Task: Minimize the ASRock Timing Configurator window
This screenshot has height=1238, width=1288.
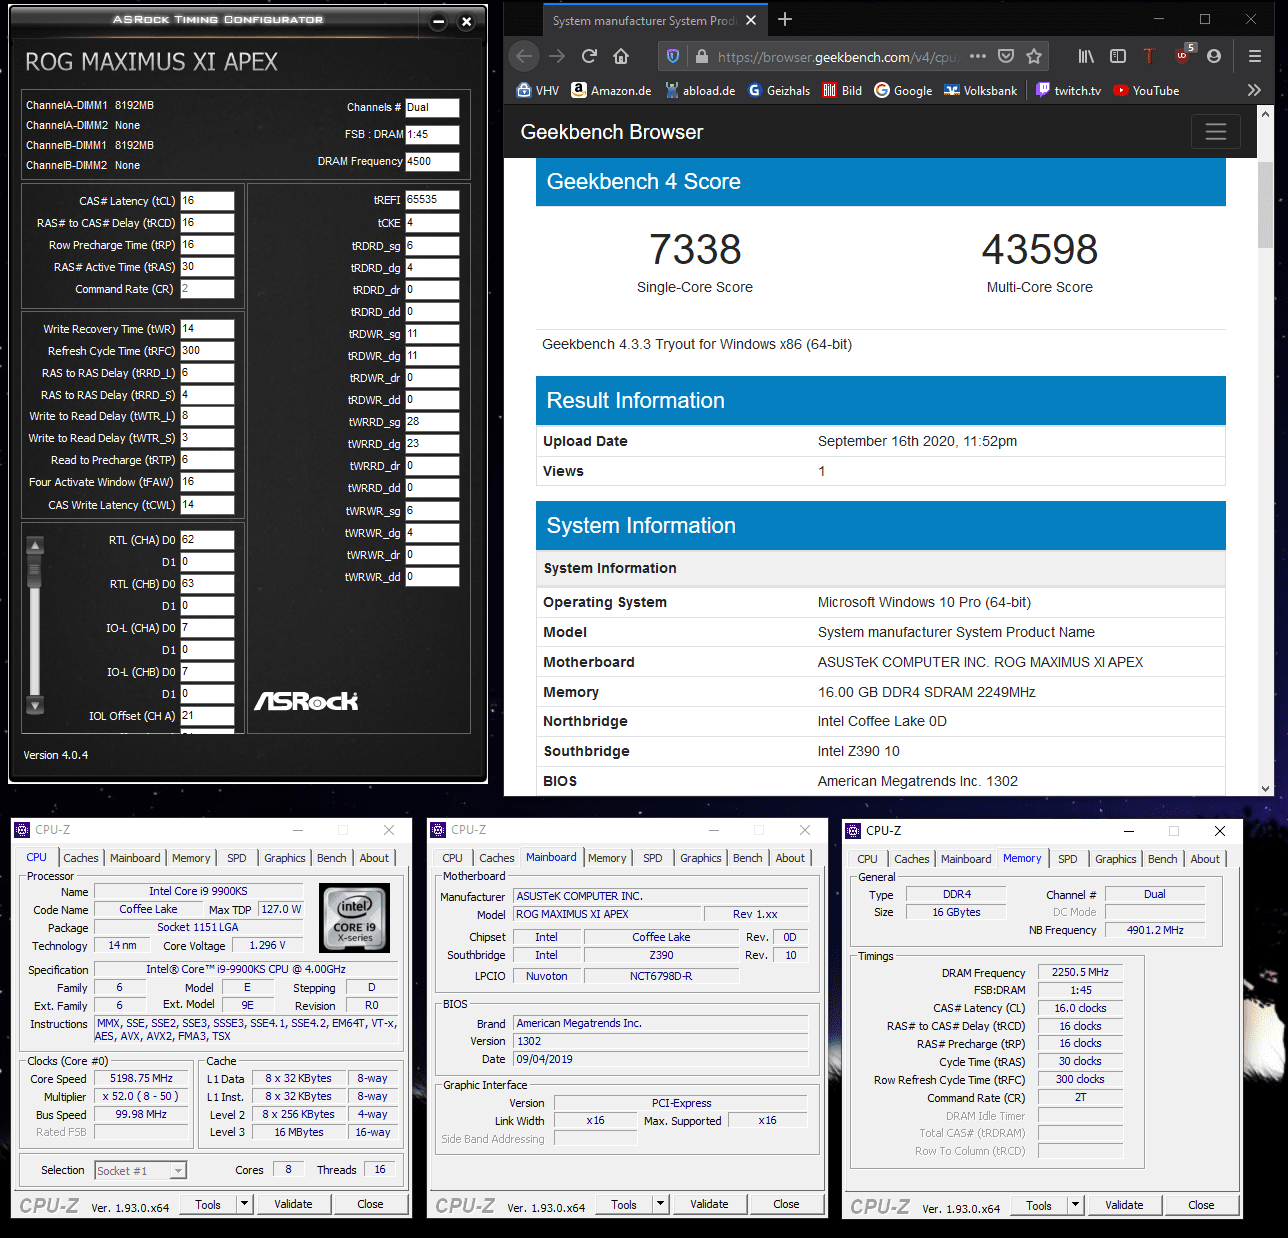Action: tap(438, 21)
